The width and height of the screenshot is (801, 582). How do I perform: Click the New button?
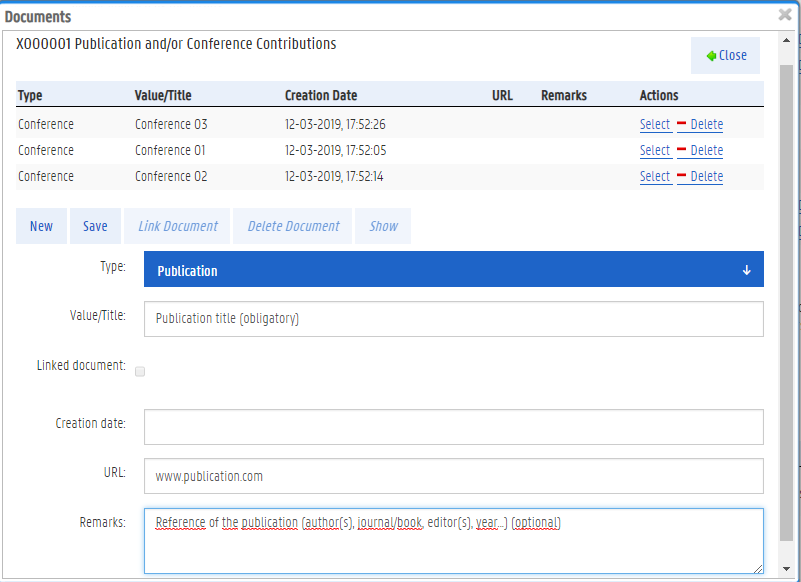[x=41, y=226]
